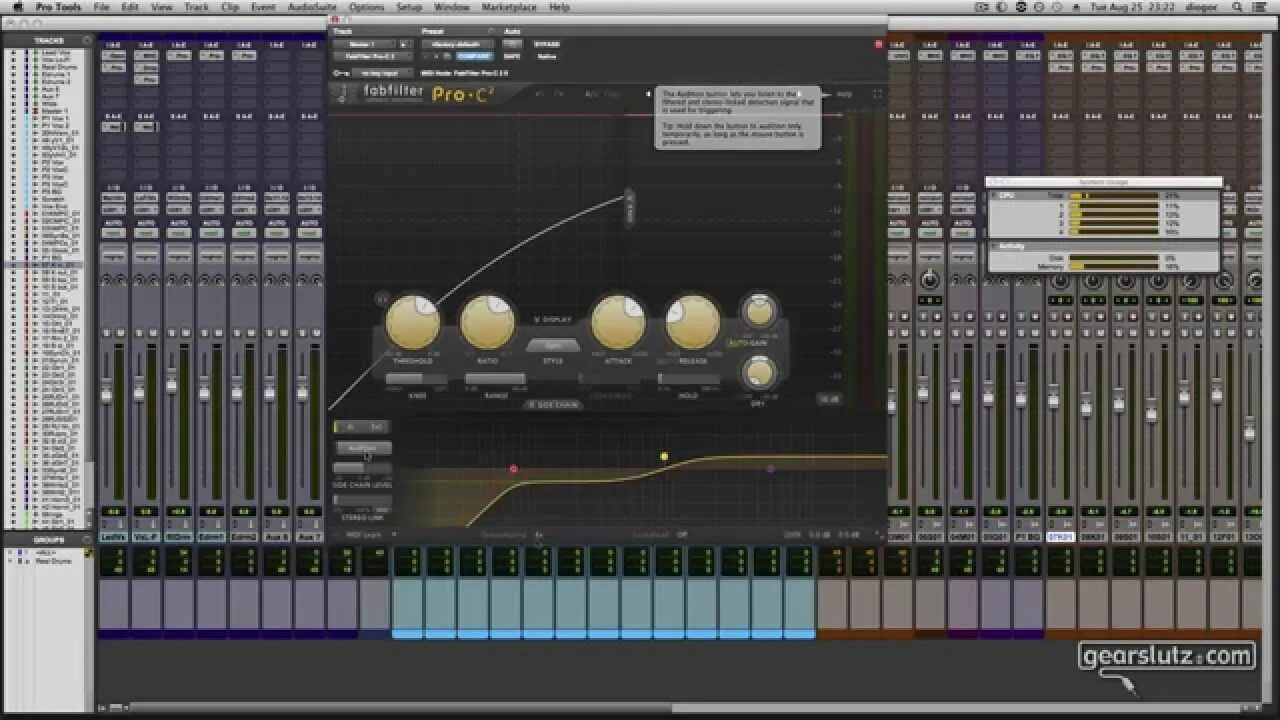Click the Dry knob
Screen dimensions: 1280x720
759,373
